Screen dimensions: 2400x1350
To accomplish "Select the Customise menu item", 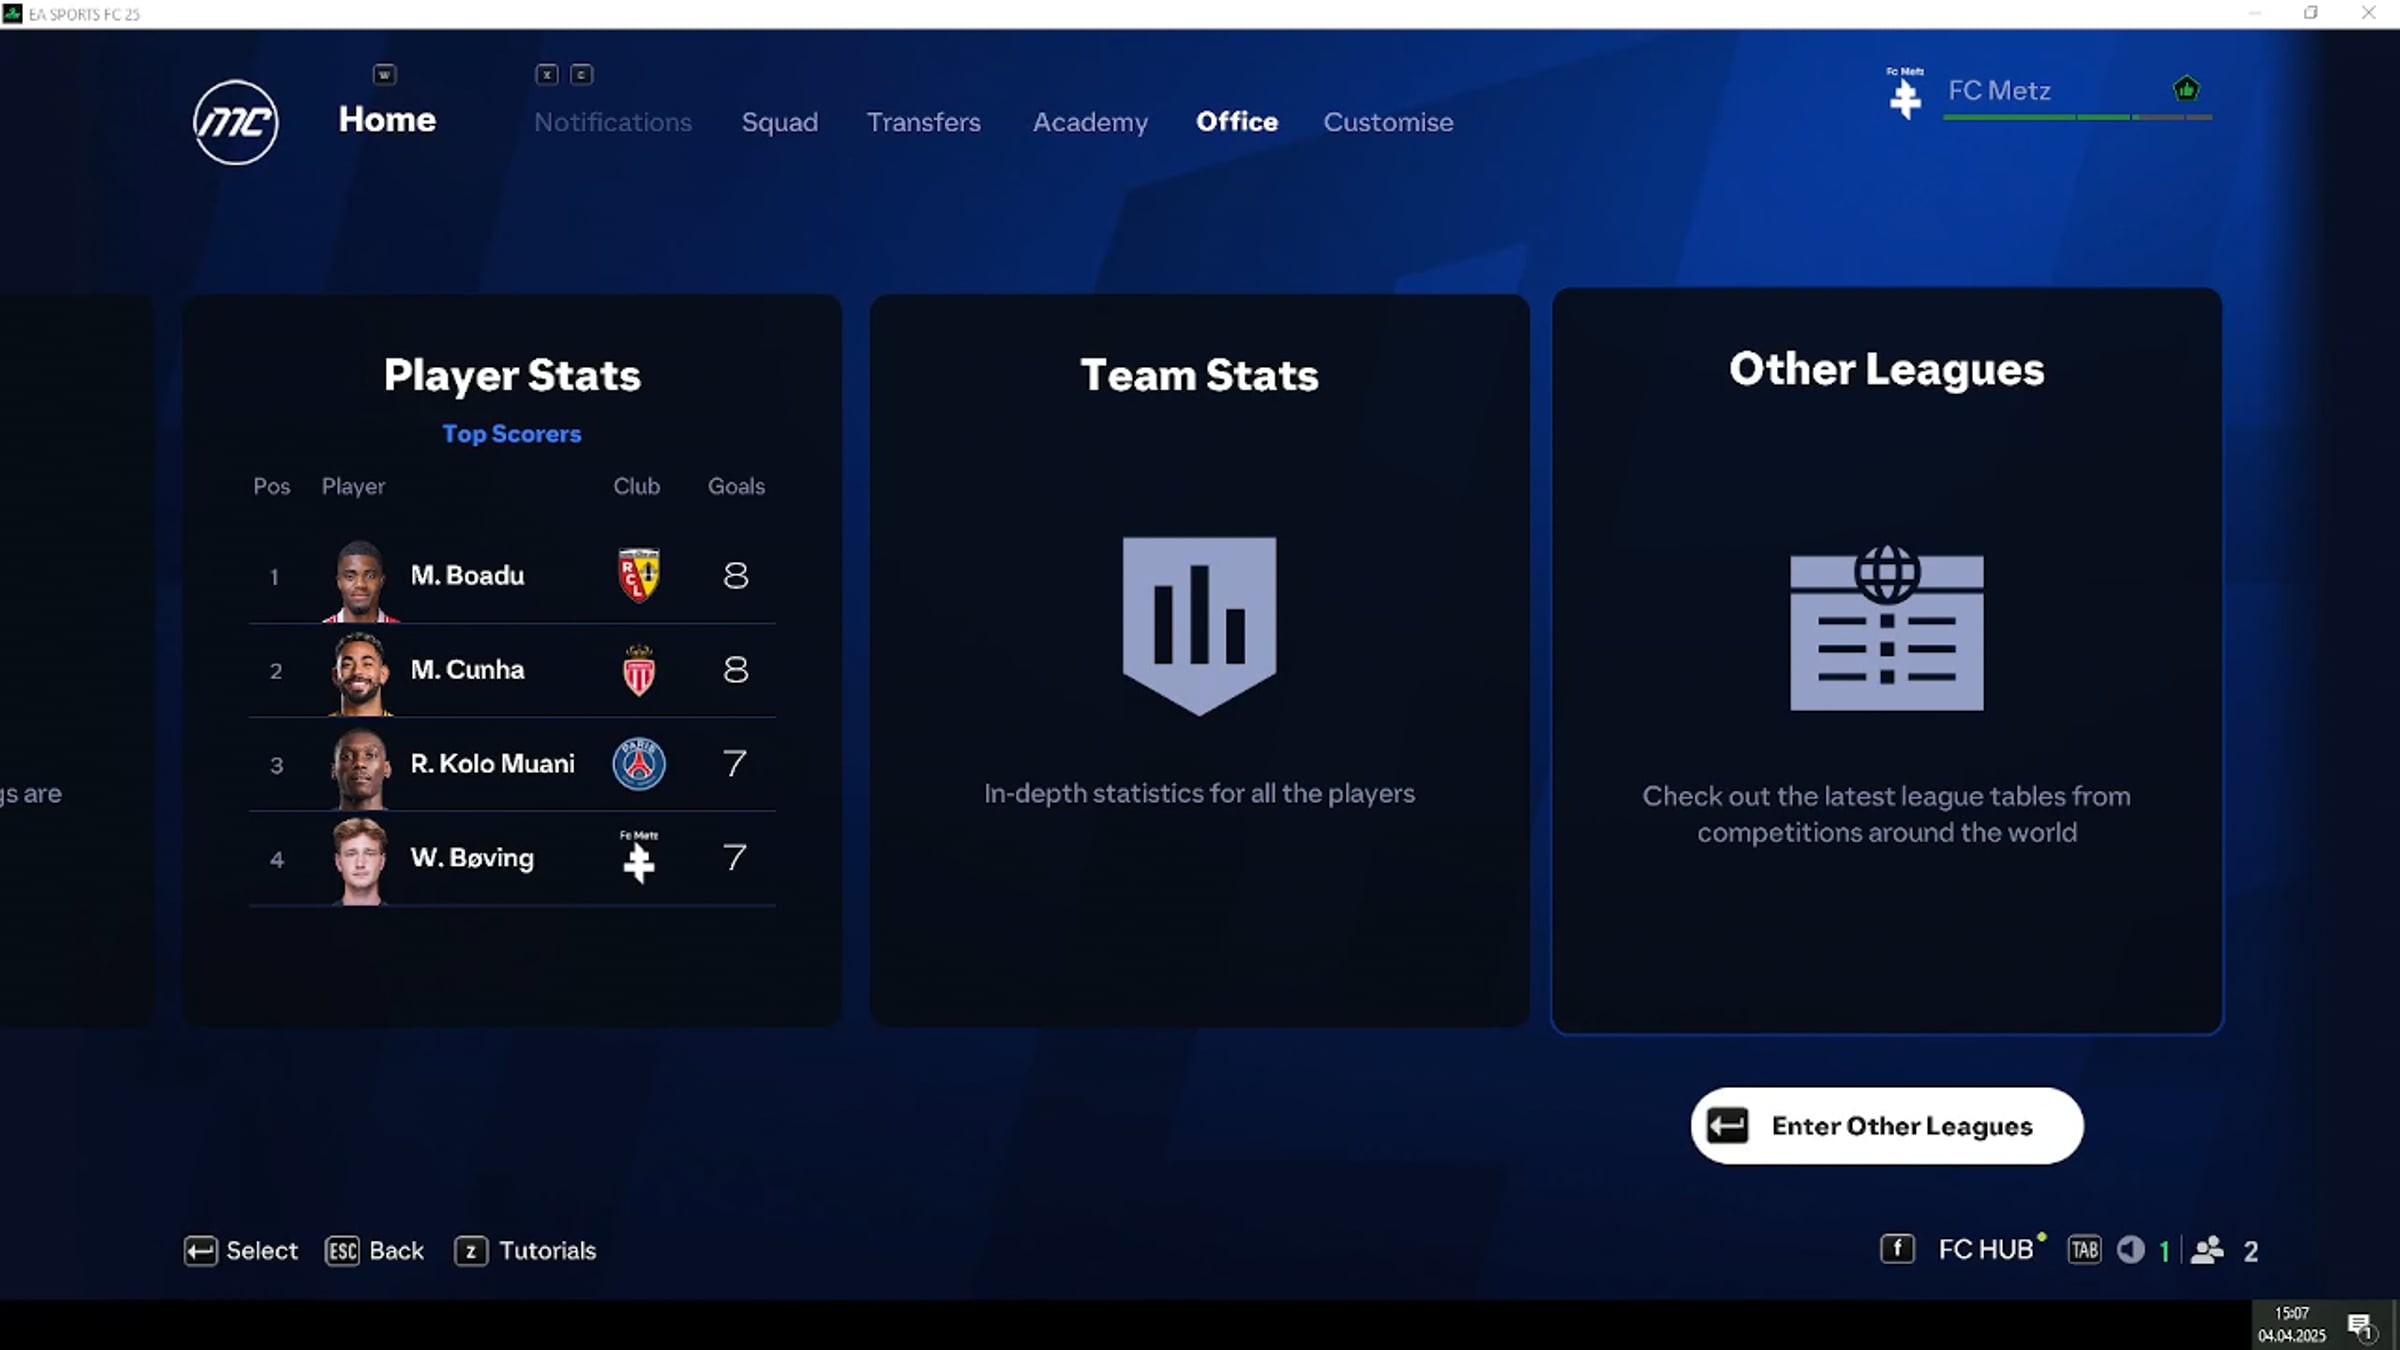I will tap(1388, 122).
